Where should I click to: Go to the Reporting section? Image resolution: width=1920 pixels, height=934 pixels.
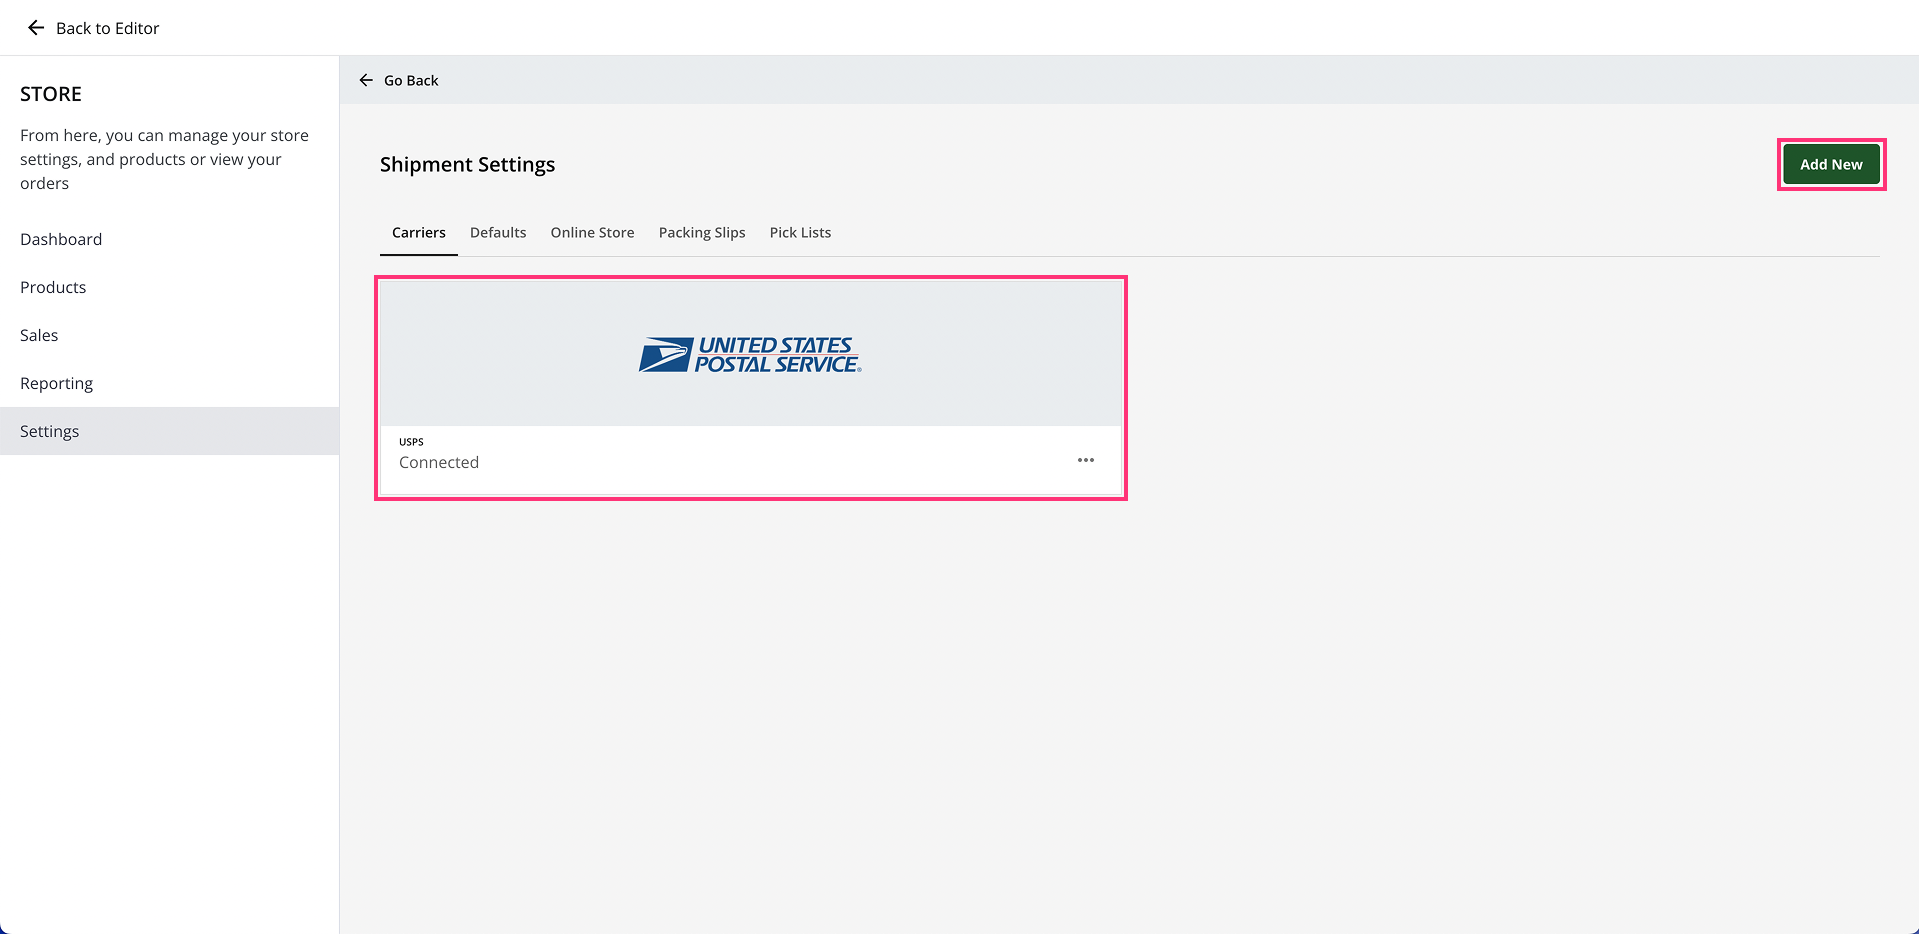[170, 383]
